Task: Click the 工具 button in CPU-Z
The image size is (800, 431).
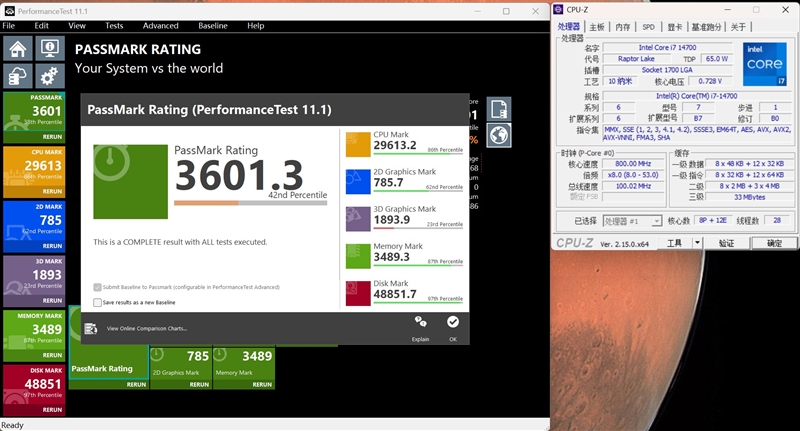Action: point(674,243)
